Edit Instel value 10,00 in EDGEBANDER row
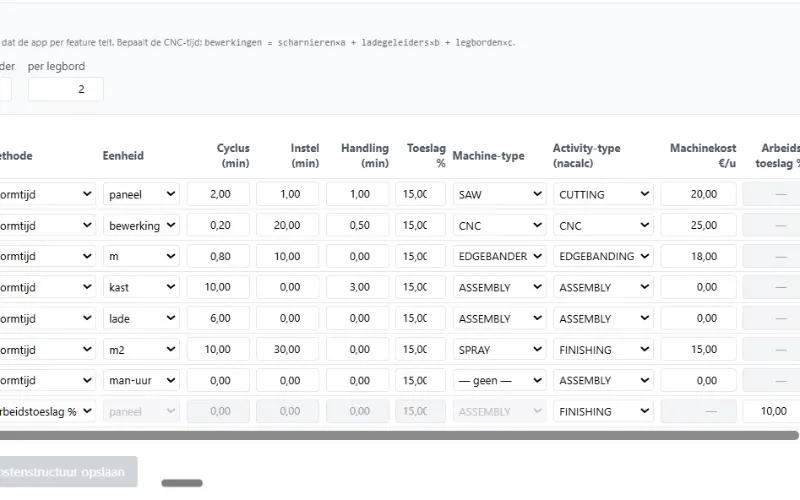Image resolution: width=800 pixels, height=500 pixels. [288, 256]
